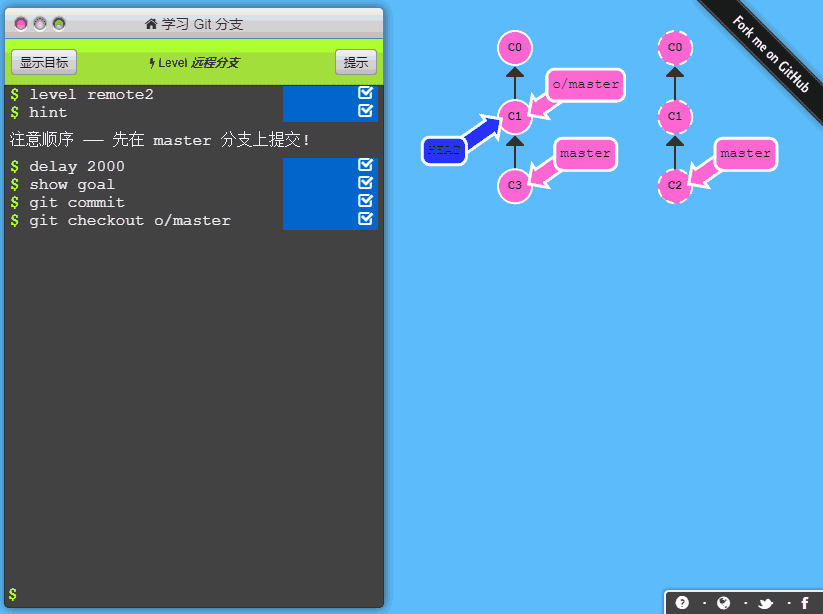This screenshot has width=823, height=614.
Task: Click the pink close window dot
Action: coord(21,24)
